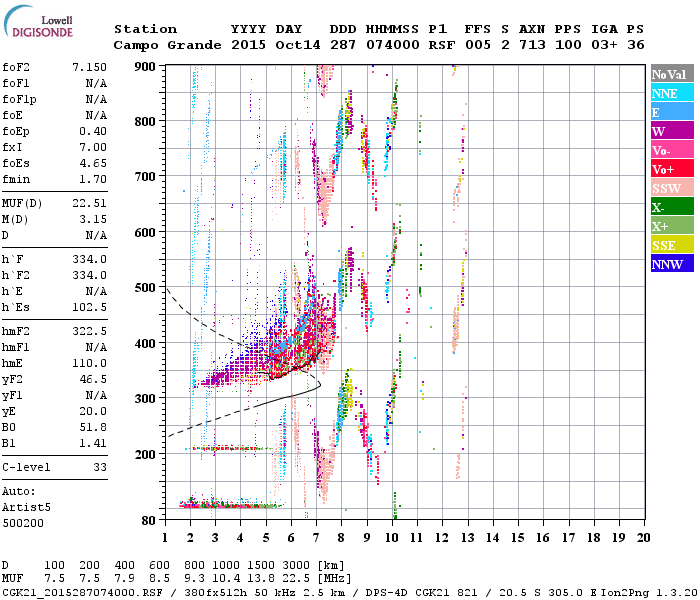Screen dimensions: 700x600
Task: Click the h`F value 334.0
Action: point(90,260)
